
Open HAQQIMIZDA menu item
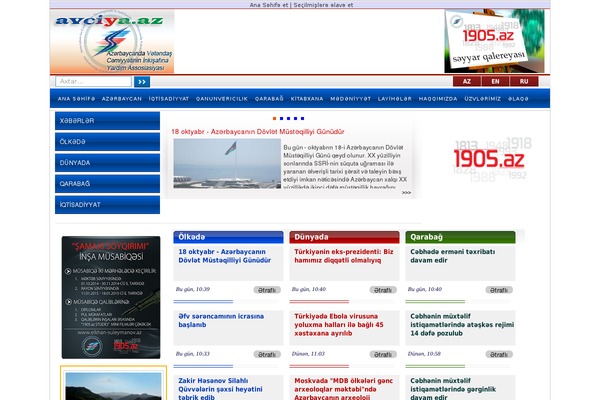point(438,99)
